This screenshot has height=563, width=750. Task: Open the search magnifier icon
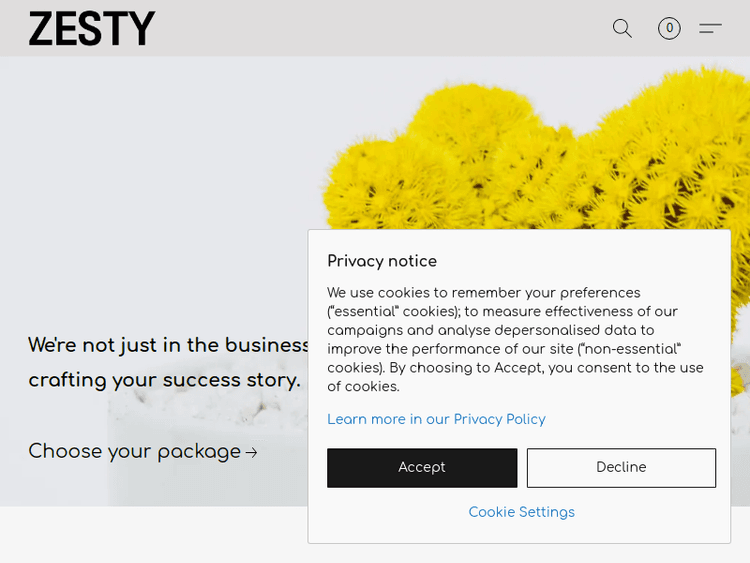coord(622,28)
